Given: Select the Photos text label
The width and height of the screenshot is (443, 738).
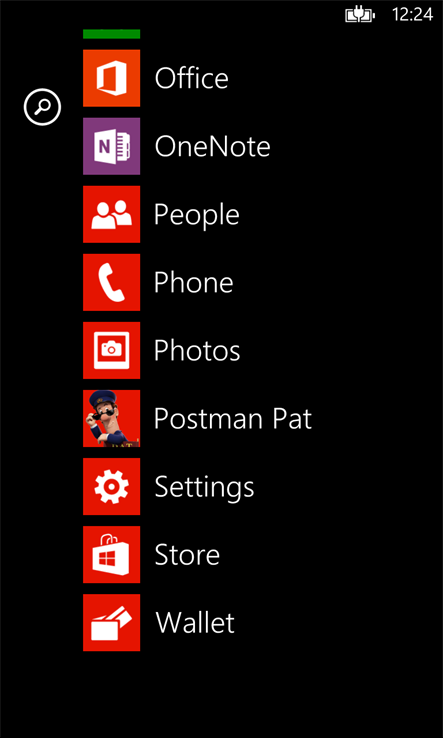Looking at the screenshot, I should (x=197, y=351).
